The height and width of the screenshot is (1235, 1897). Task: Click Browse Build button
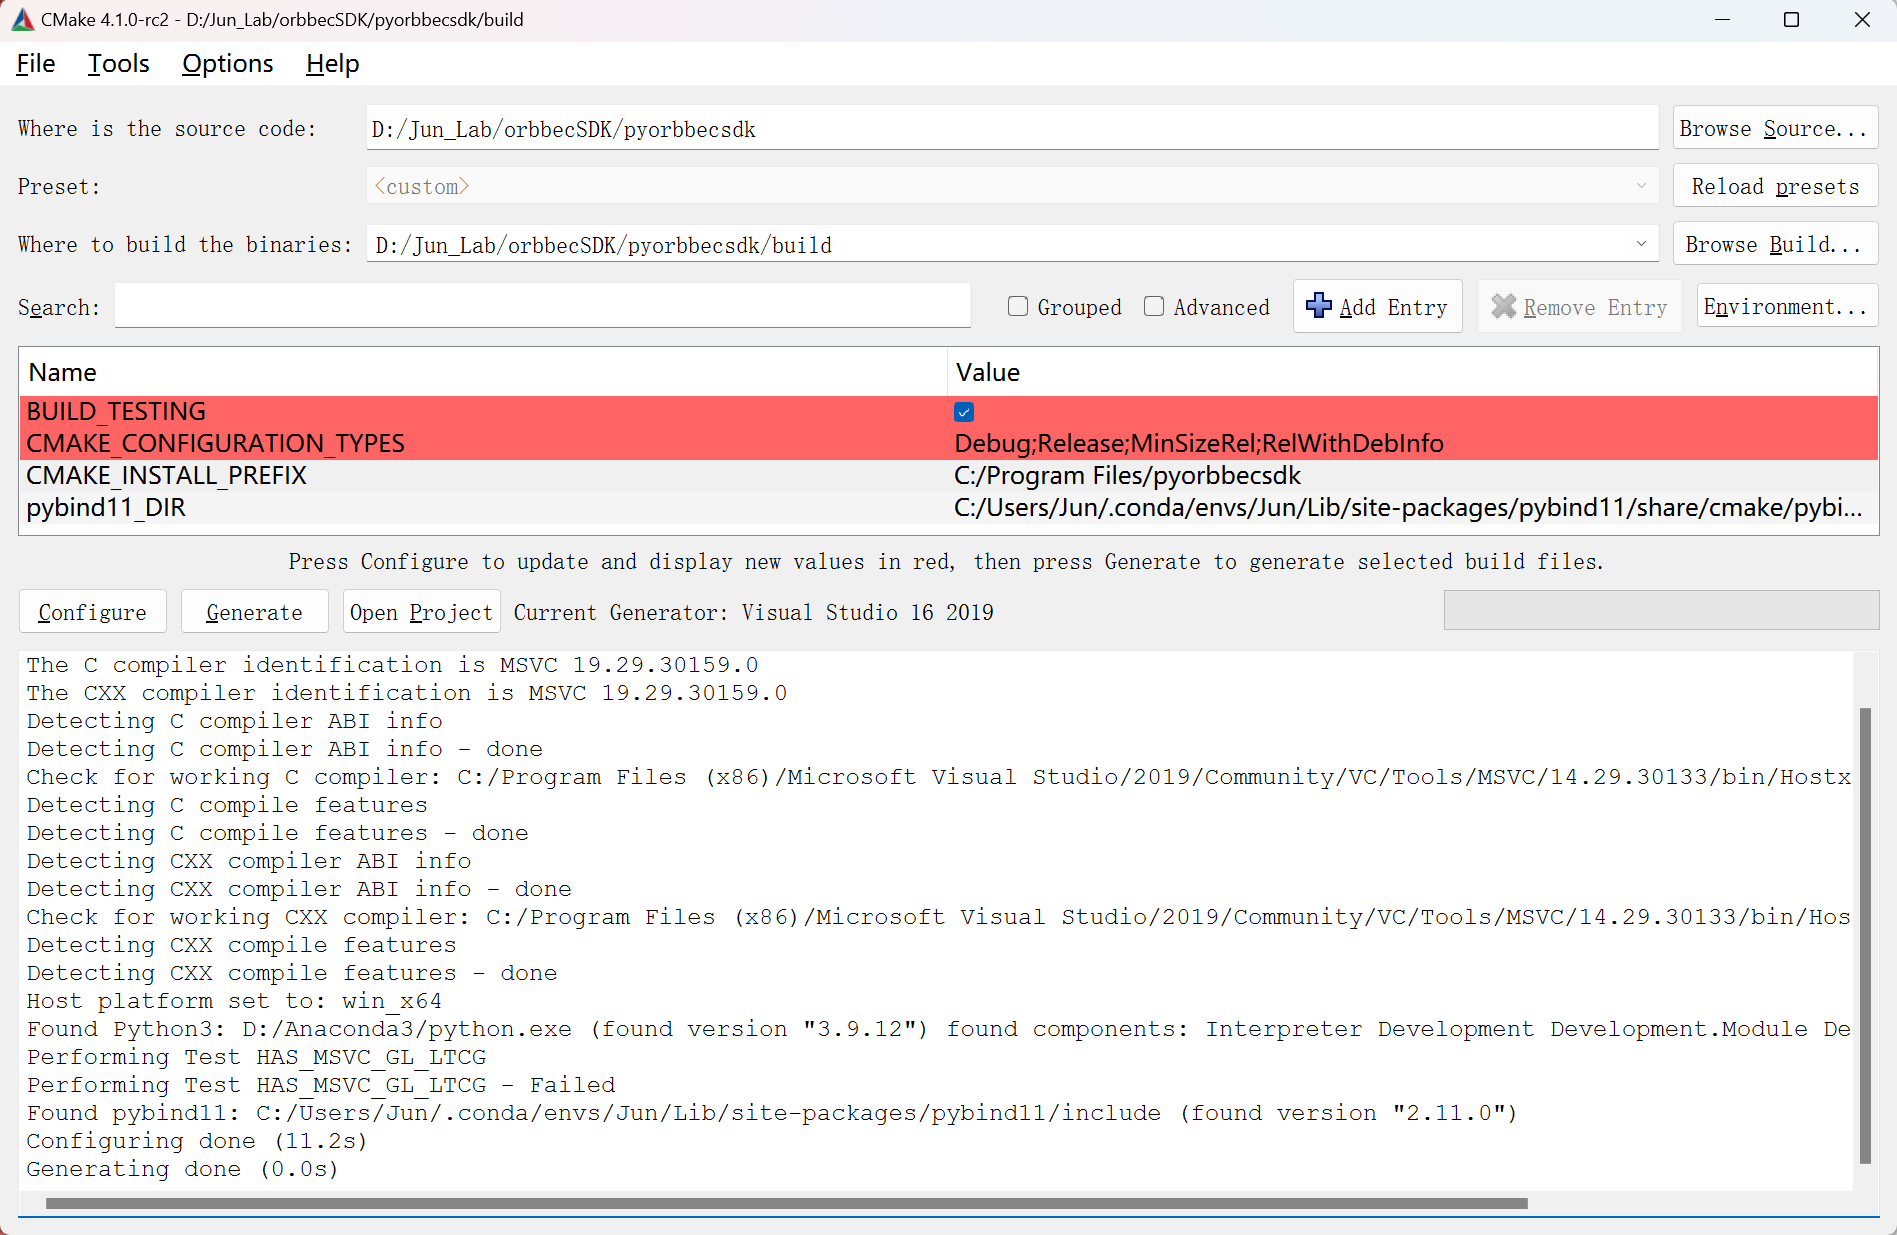(x=1774, y=243)
